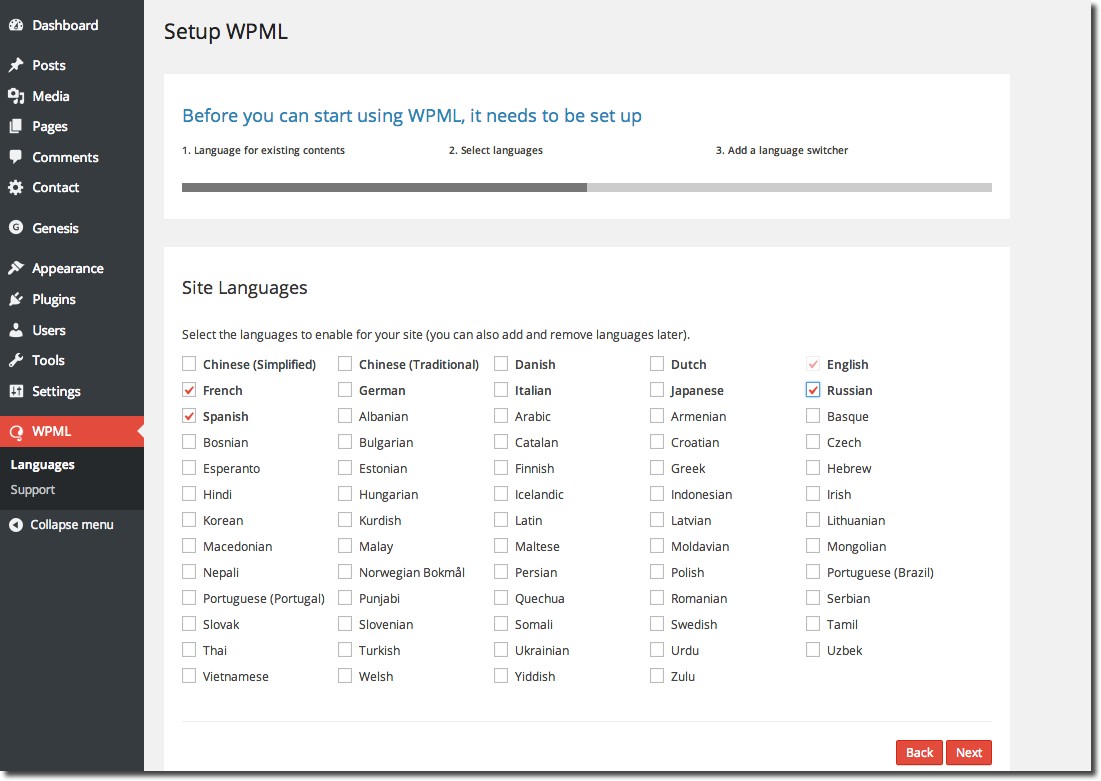Screen dimensions: 1101x781
Task: Click the setup progress bar
Action: 586,187
